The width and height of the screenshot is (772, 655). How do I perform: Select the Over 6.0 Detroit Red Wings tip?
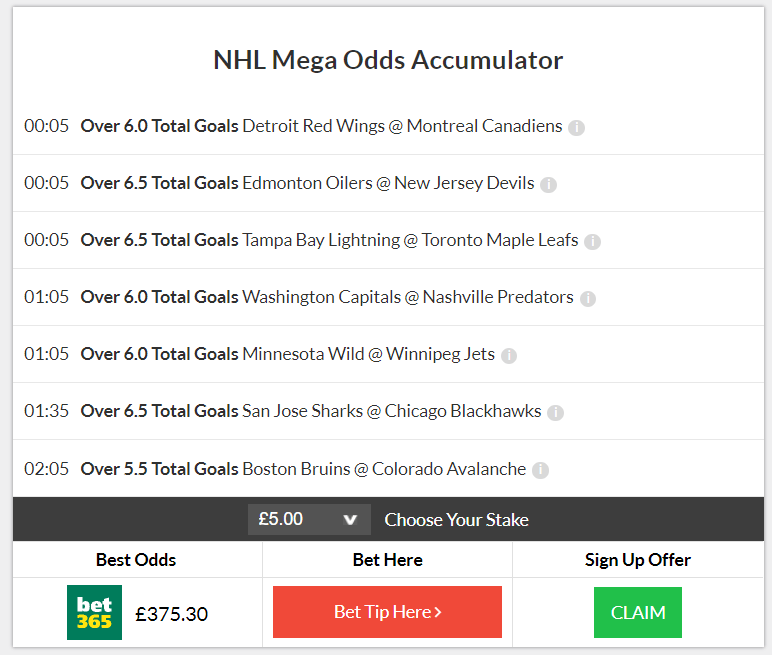pos(321,127)
